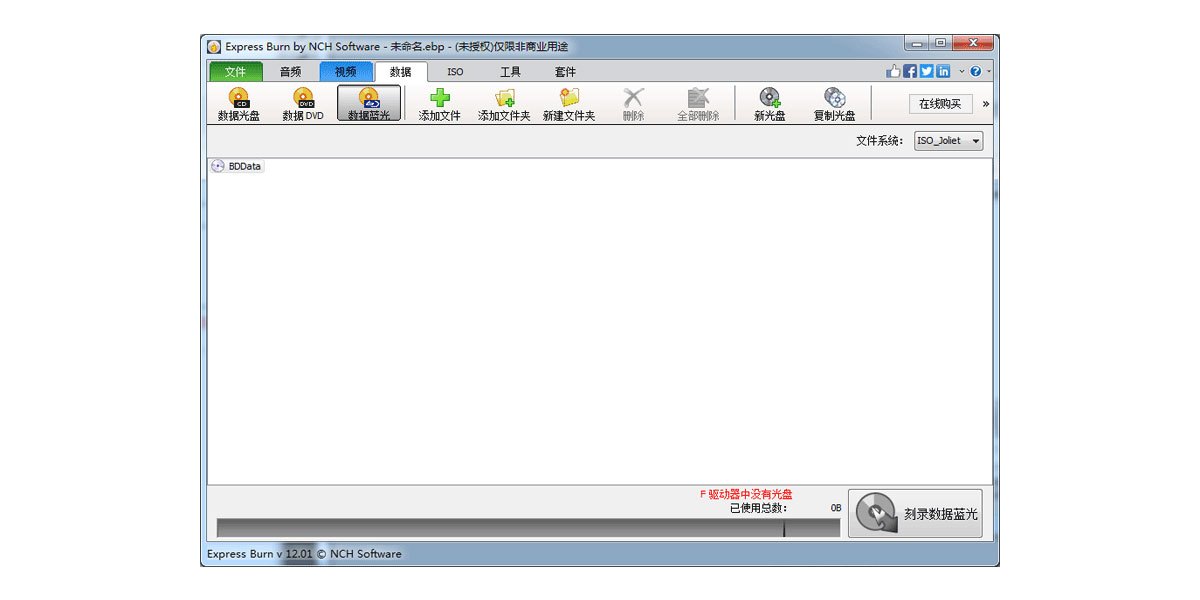
Task: Start a new disc with 新光盘 icon
Action: click(769, 104)
